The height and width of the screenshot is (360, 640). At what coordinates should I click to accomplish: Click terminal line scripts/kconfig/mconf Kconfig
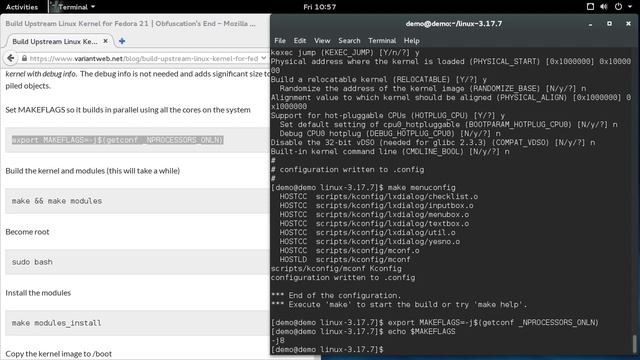click(336, 269)
